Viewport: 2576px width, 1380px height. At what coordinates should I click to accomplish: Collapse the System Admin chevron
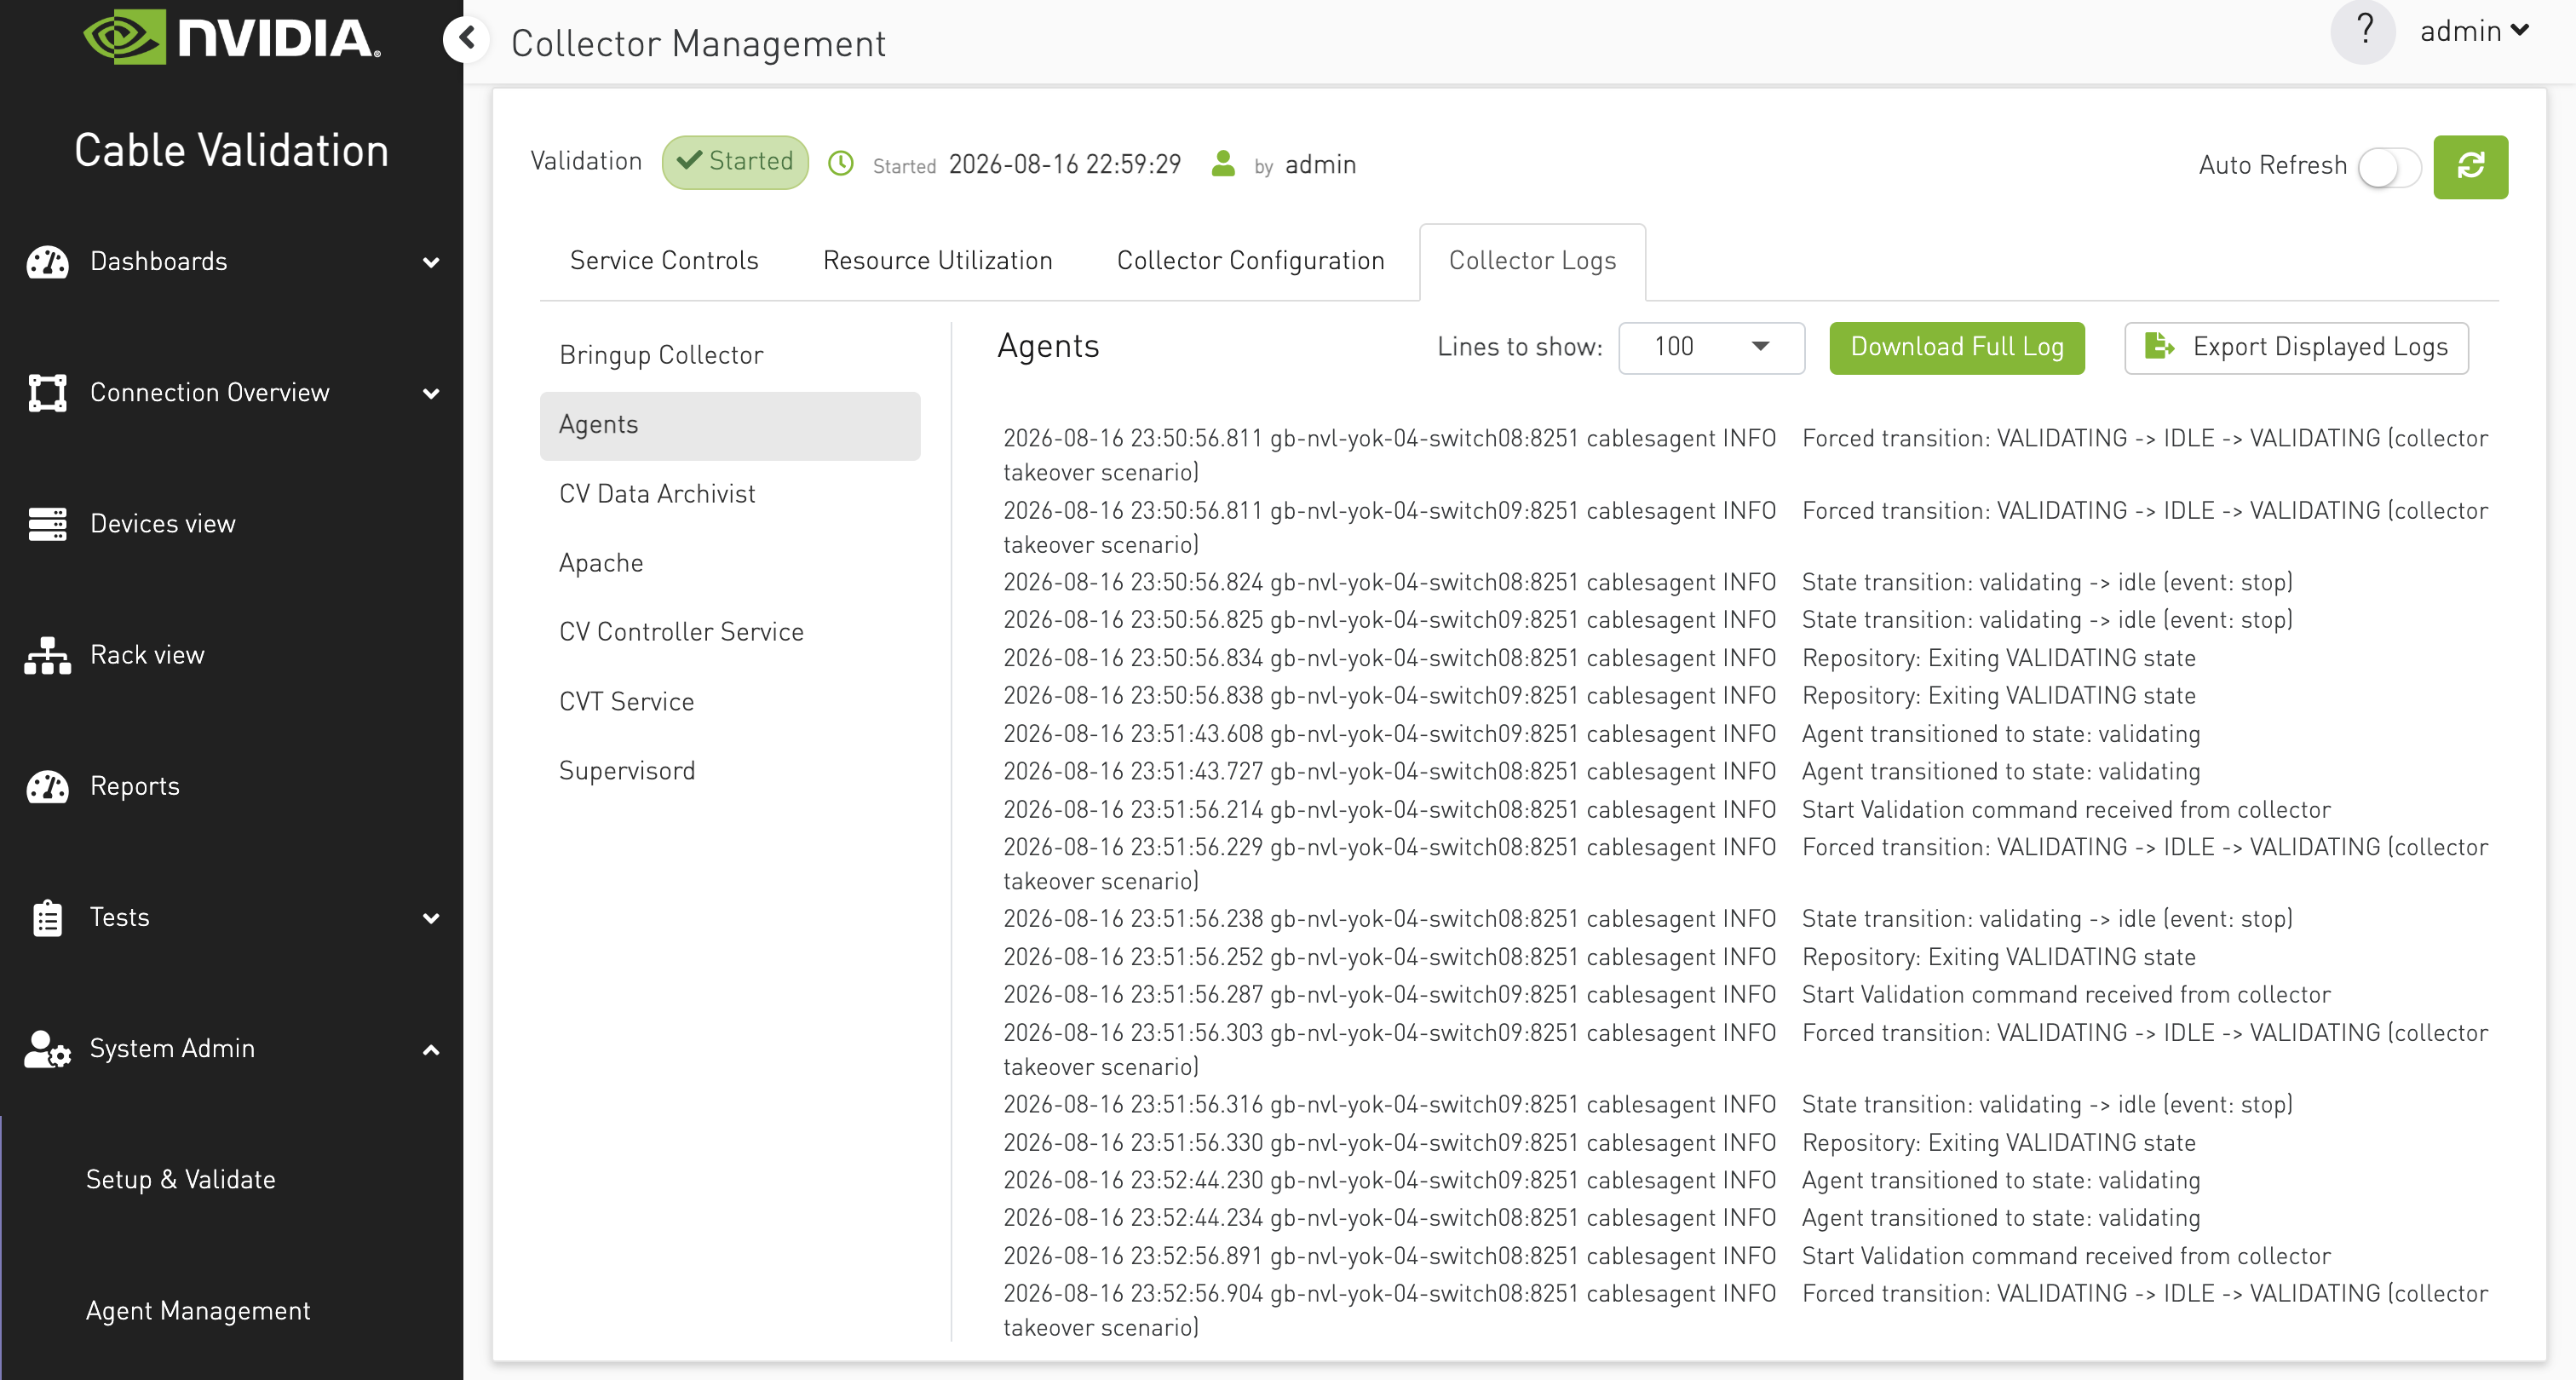pyautogui.click(x=431, y=1050)
